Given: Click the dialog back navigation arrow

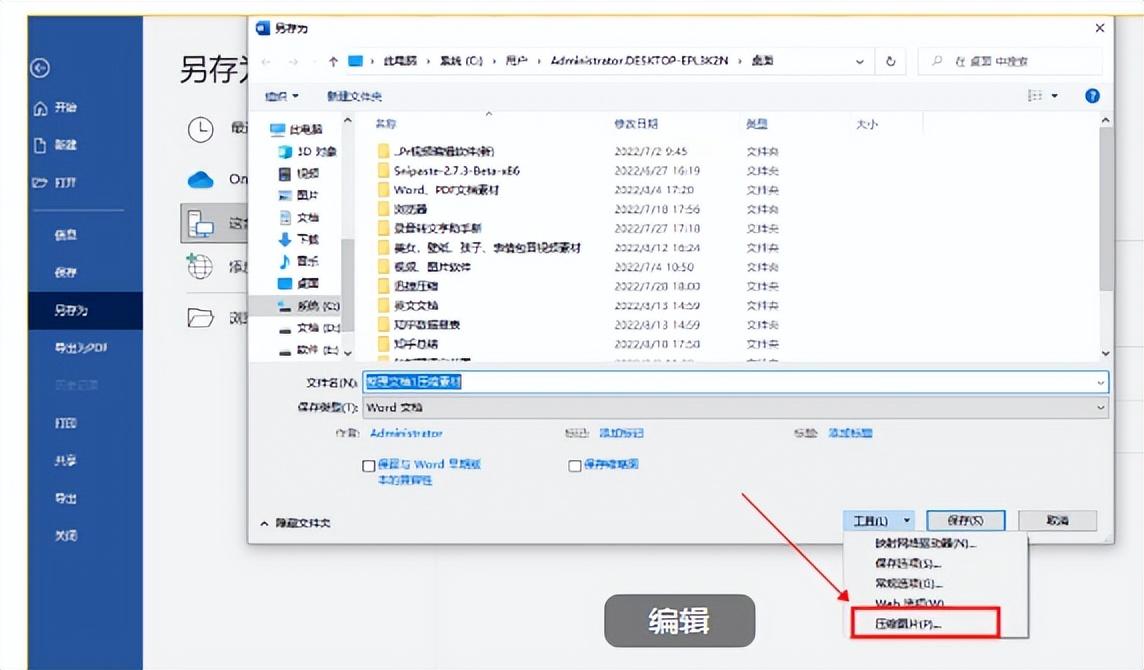Looking at the screenshot, I should pos(266,61).
